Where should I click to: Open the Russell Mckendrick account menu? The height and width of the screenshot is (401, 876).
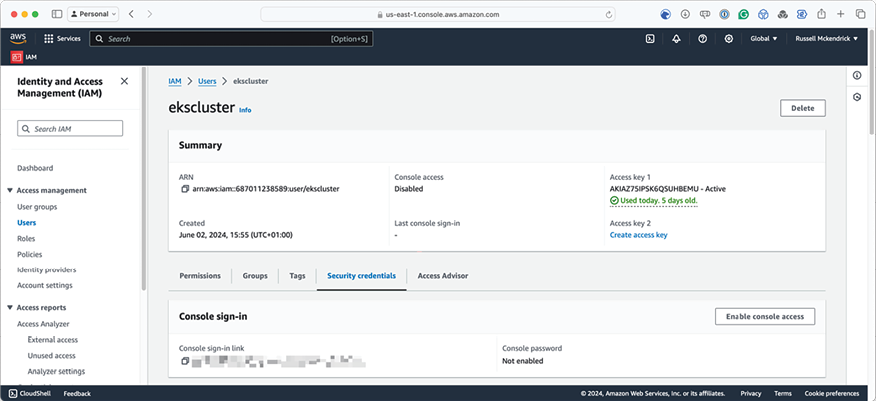[827, 39]
